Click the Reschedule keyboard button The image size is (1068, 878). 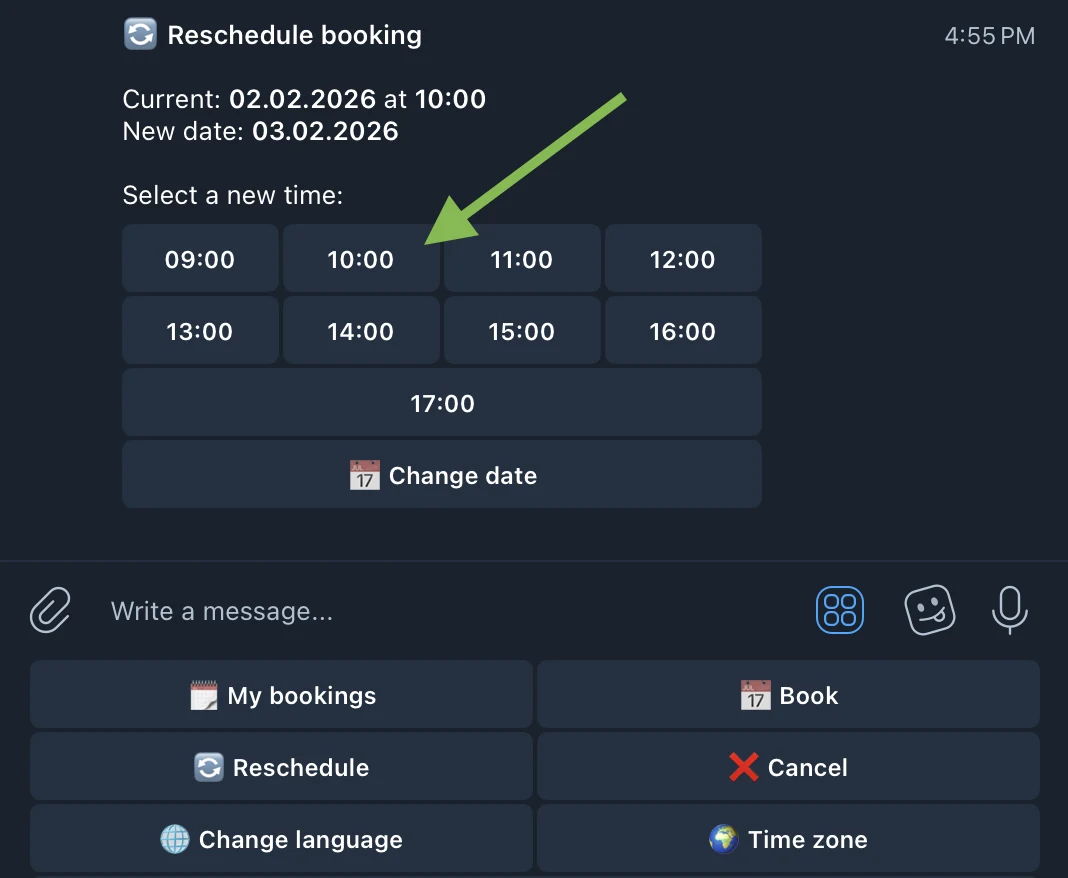coord(281,767)
